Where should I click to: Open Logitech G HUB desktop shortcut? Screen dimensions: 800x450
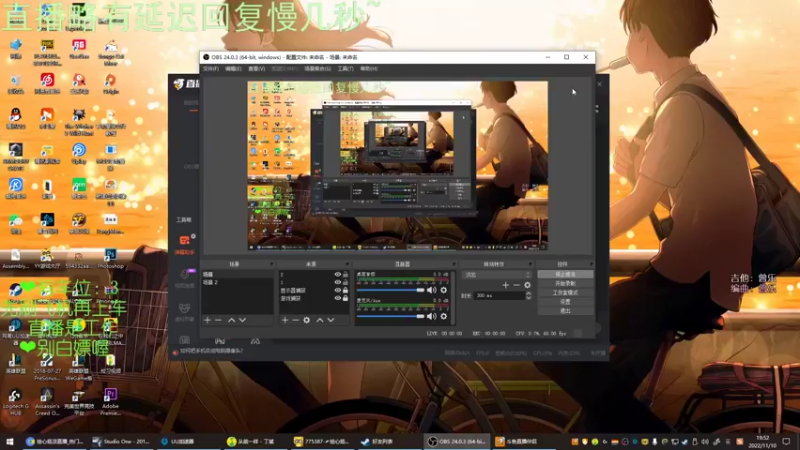tap(15, 402)
